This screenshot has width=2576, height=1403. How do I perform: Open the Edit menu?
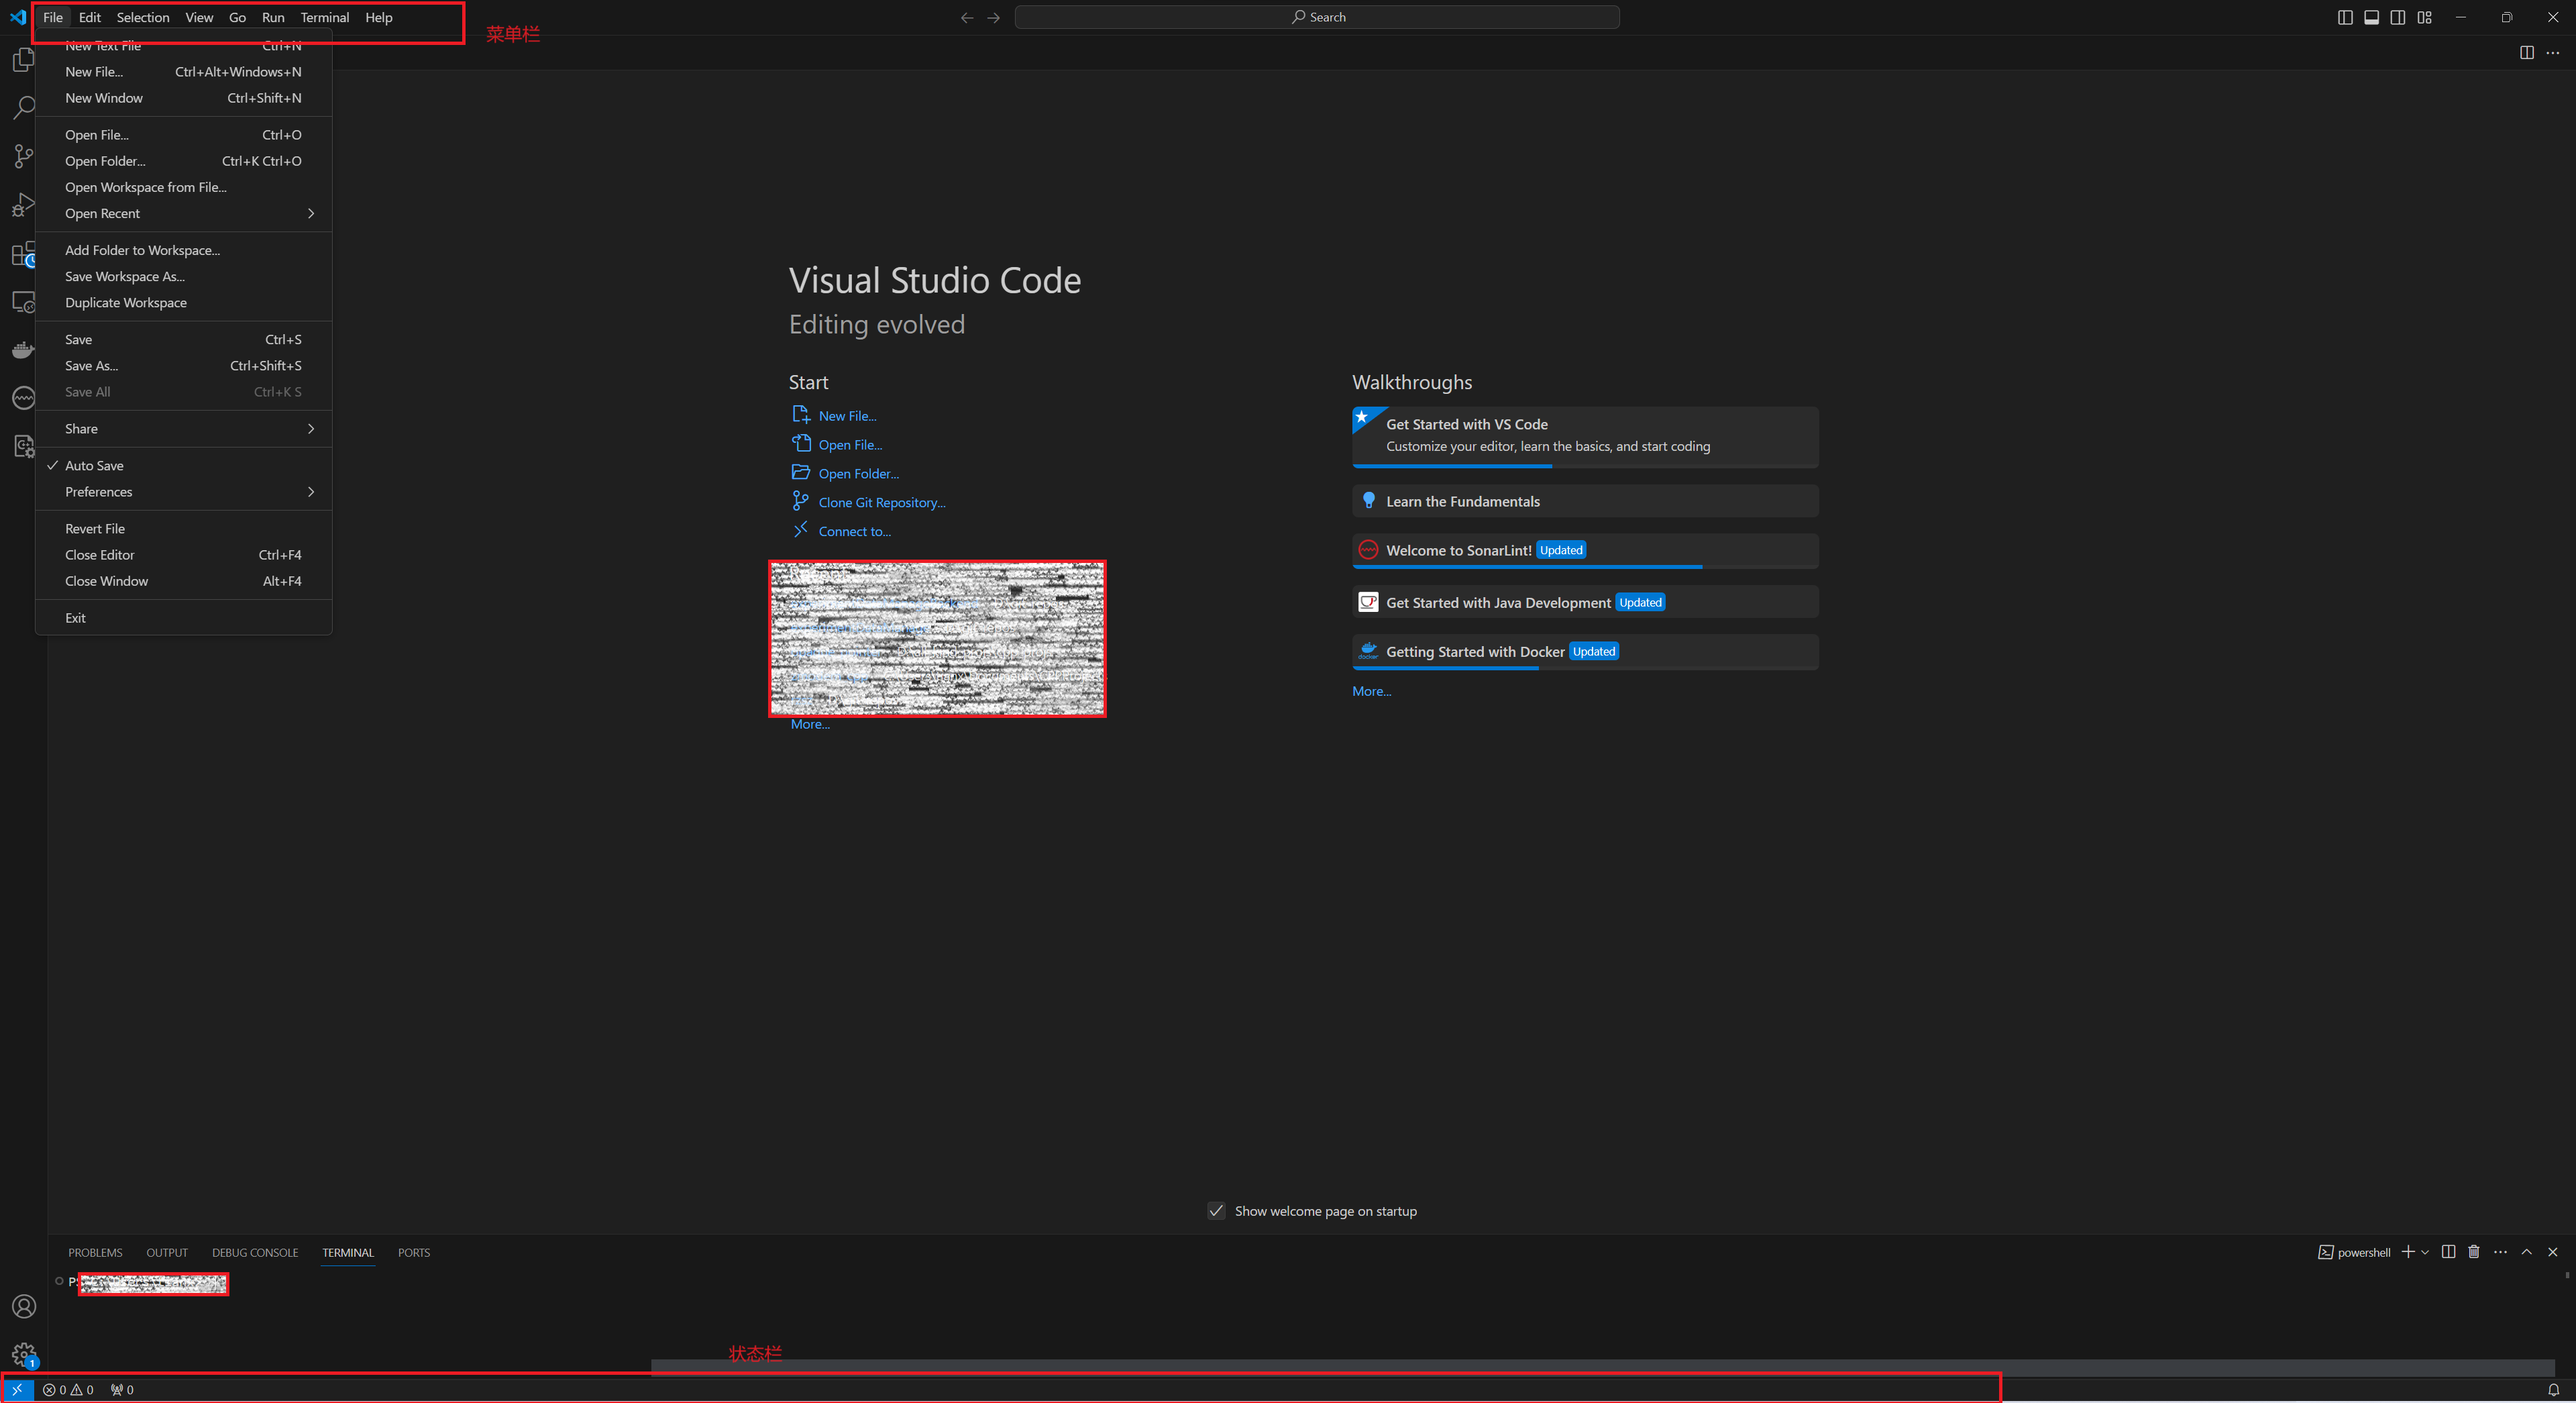click(90, 17)
